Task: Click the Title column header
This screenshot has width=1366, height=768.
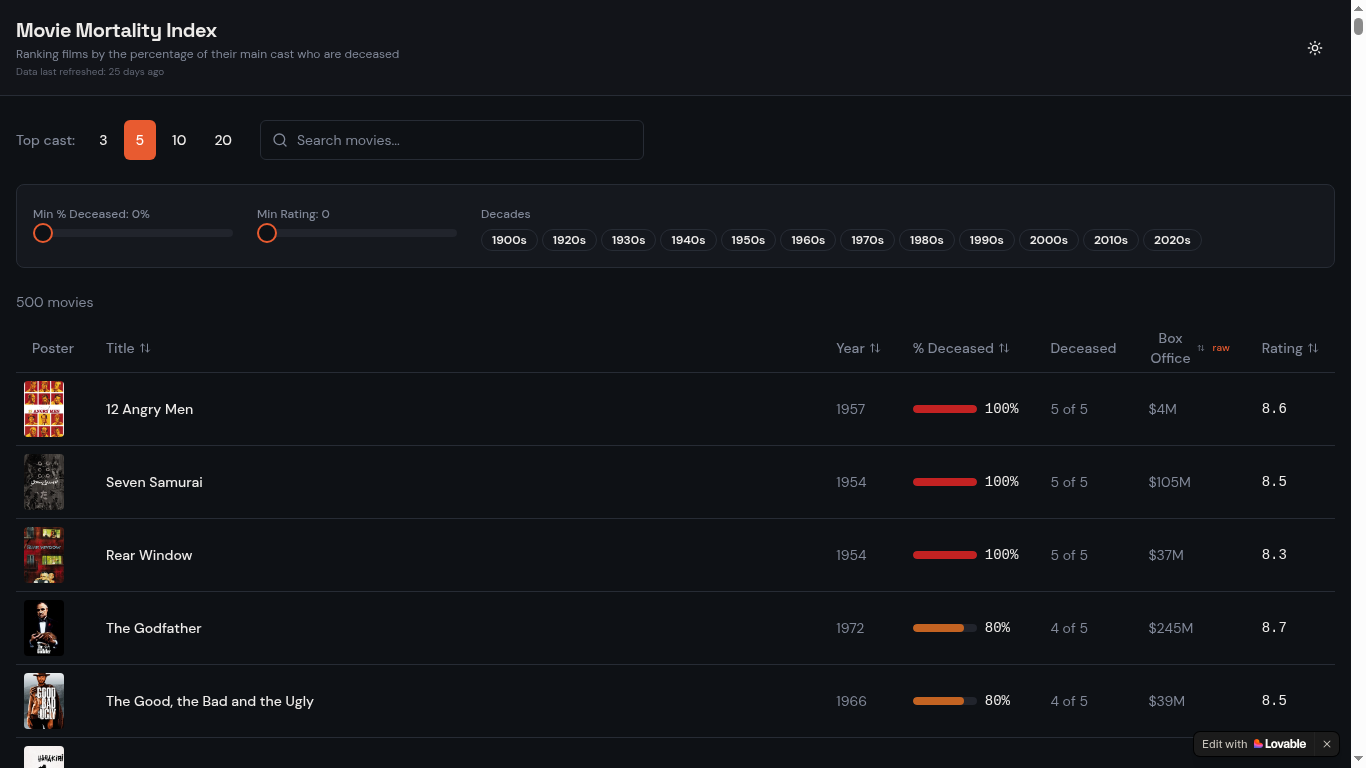Action: (x=128, y=348)
